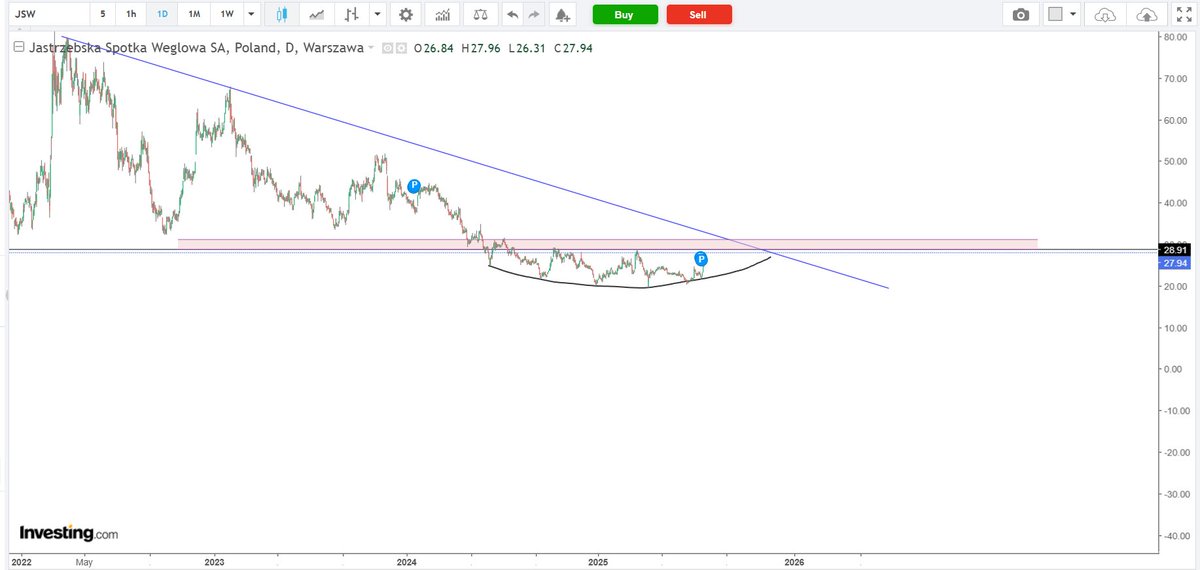This screenshot has width=1200, height=570.
Task: Open the chart style dropdown arrow after bars icon
Action: coord(376,15)
